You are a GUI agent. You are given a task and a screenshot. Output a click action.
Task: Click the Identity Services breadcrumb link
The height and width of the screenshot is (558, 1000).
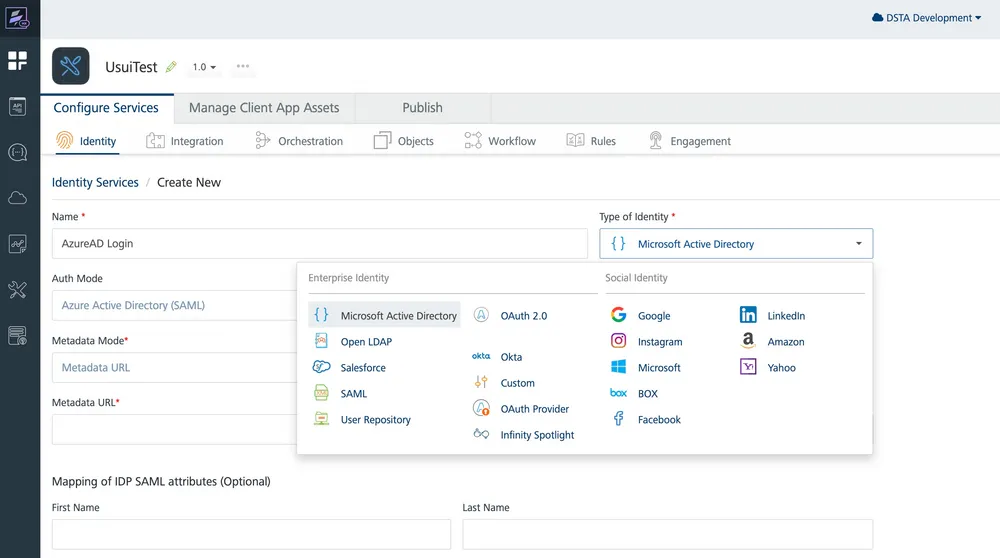point(95,182)
